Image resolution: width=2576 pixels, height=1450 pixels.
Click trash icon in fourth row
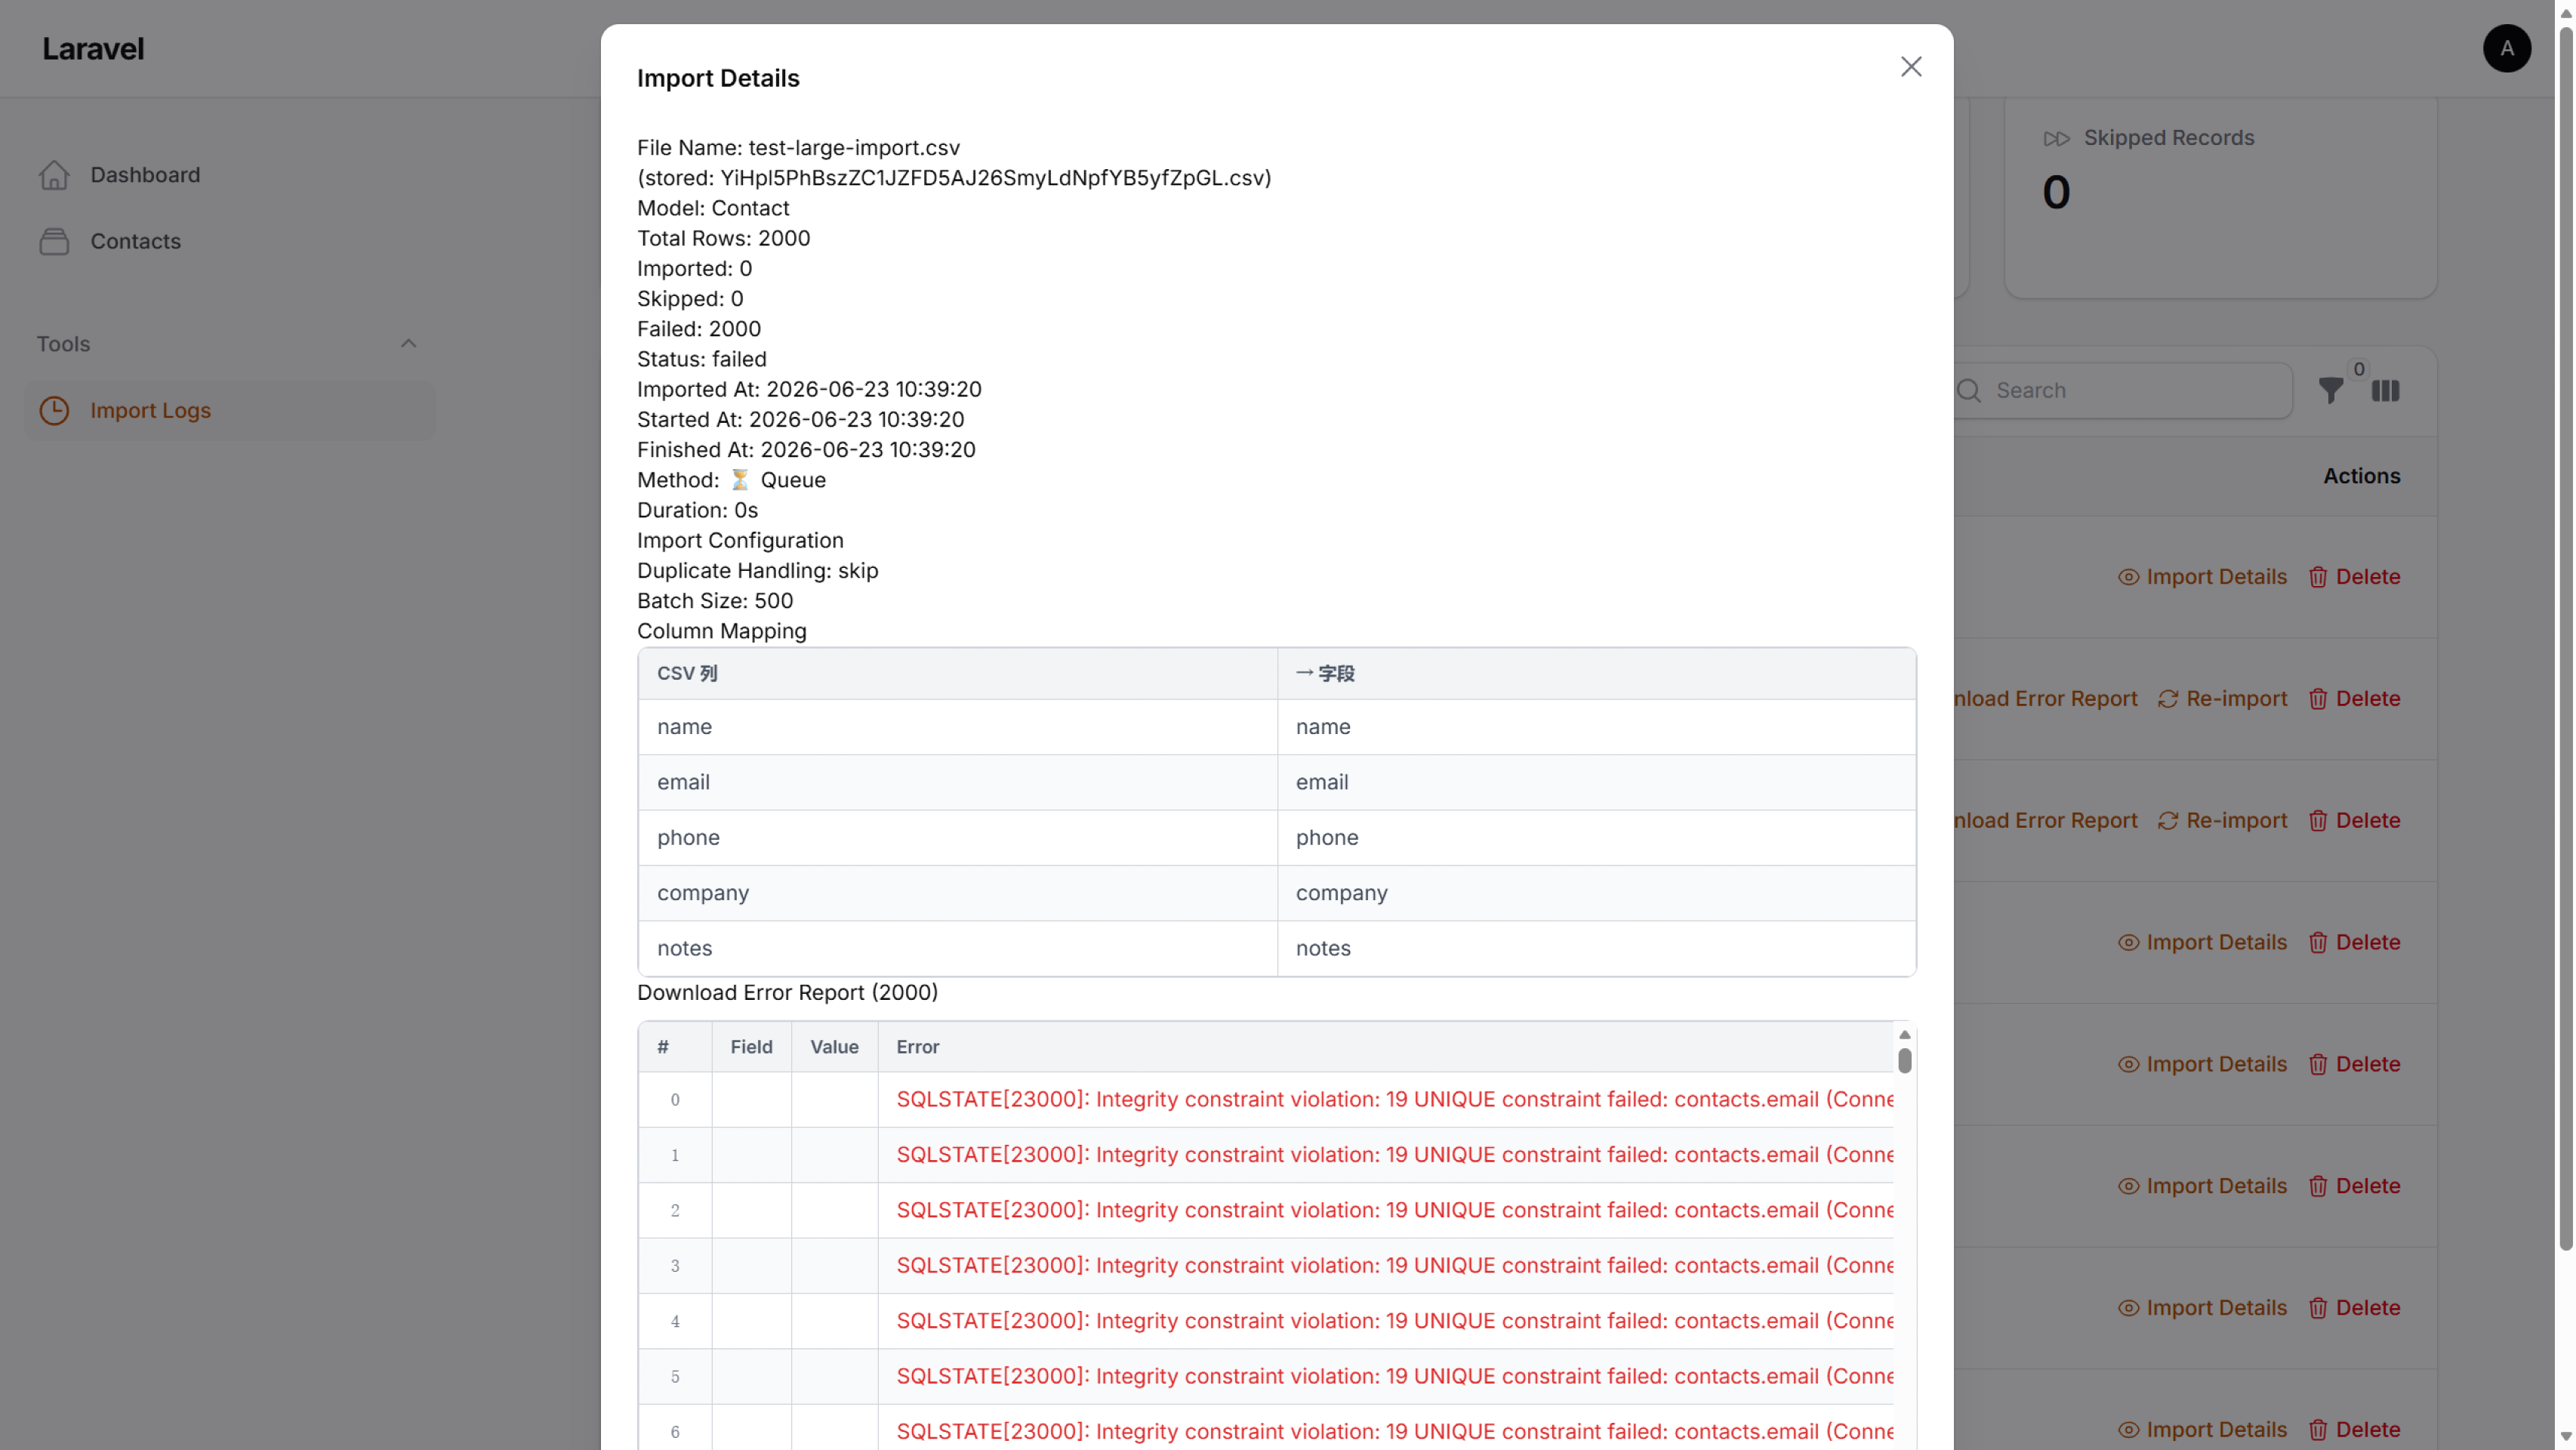[2318, 943]
